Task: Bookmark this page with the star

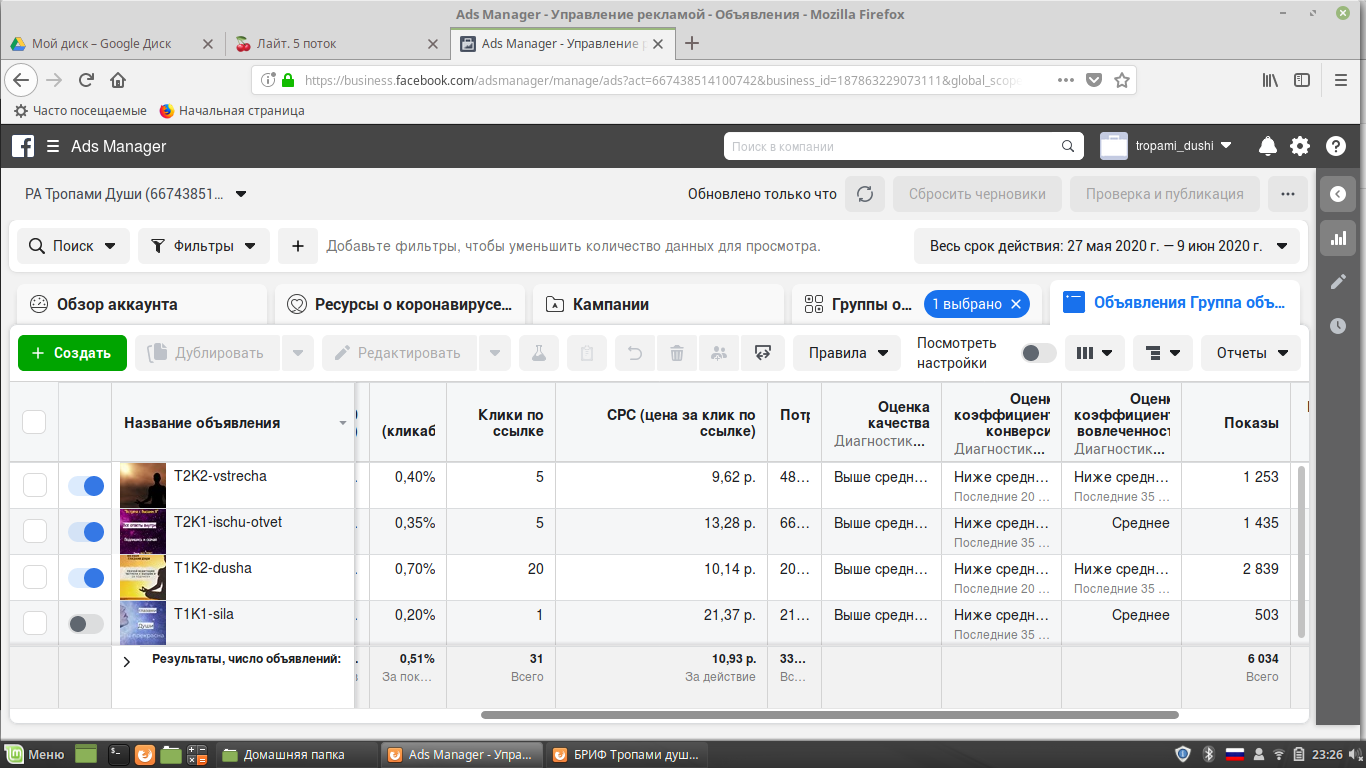Action: coord(1122,80)
